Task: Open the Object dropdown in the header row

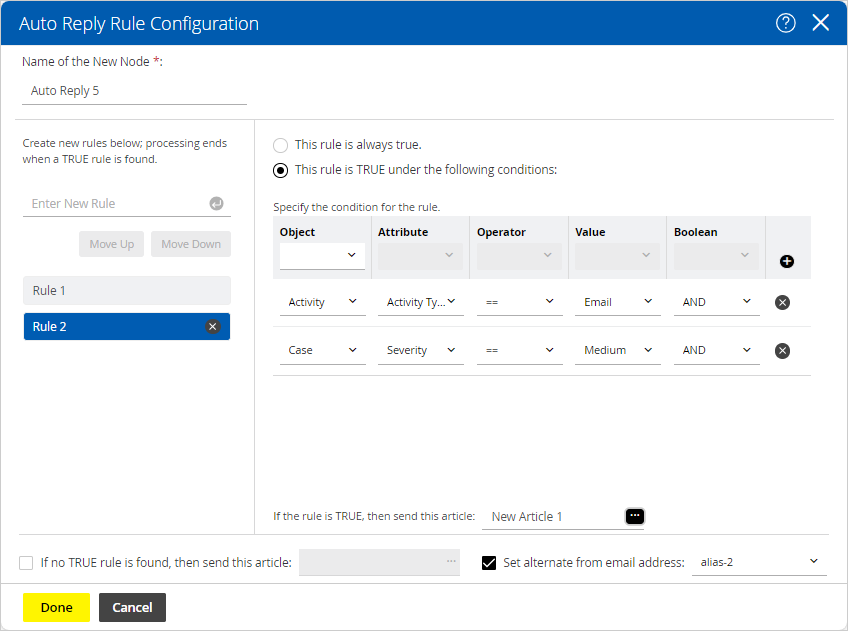Action: click(x=322, y=256)
